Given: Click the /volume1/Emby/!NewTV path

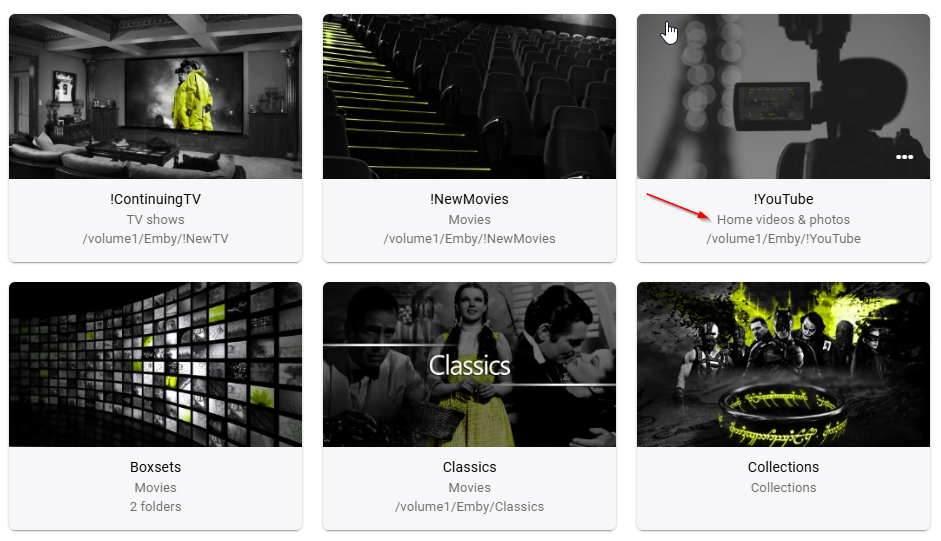Looking at the screenshot, I should pyautogui.click(x=155, y=239).
